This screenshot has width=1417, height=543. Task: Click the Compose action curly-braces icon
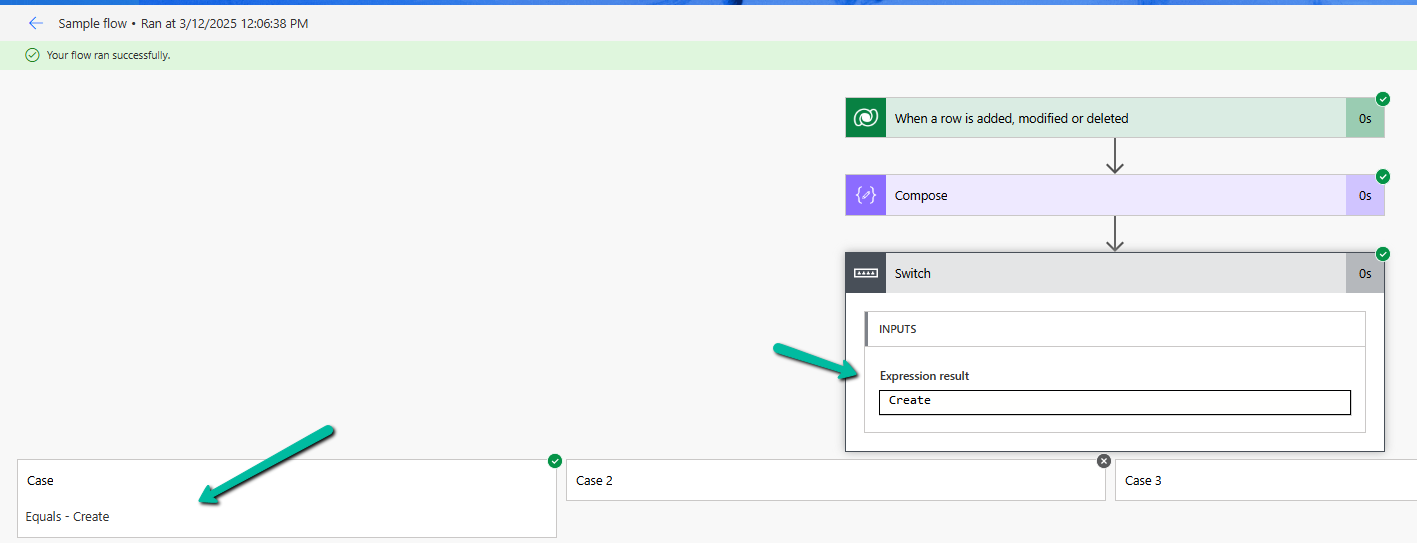point(865,196)
